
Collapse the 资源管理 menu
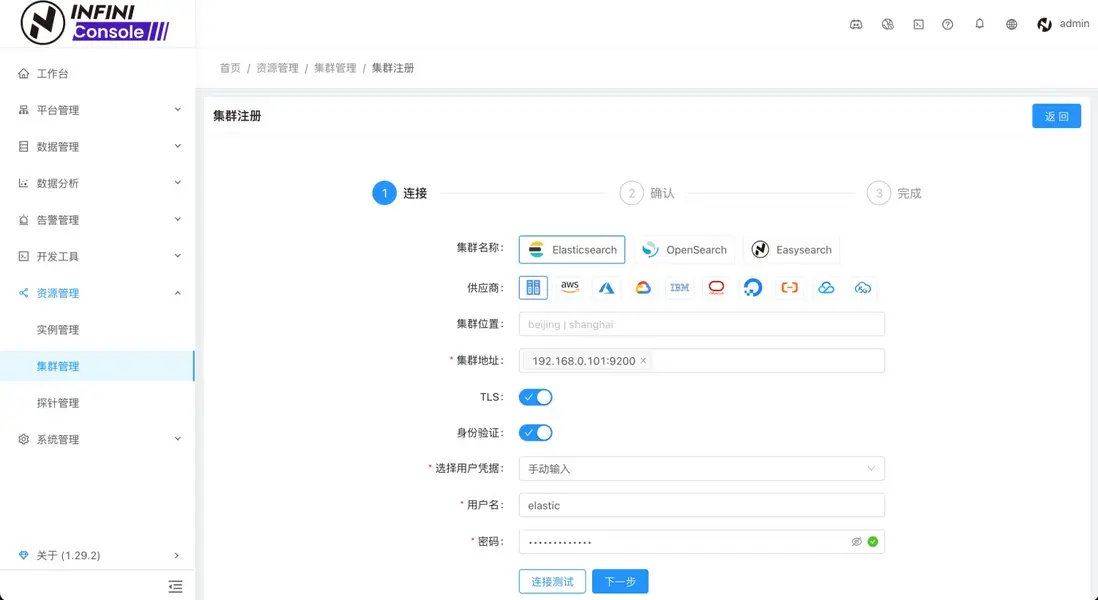tap(97, 293)
